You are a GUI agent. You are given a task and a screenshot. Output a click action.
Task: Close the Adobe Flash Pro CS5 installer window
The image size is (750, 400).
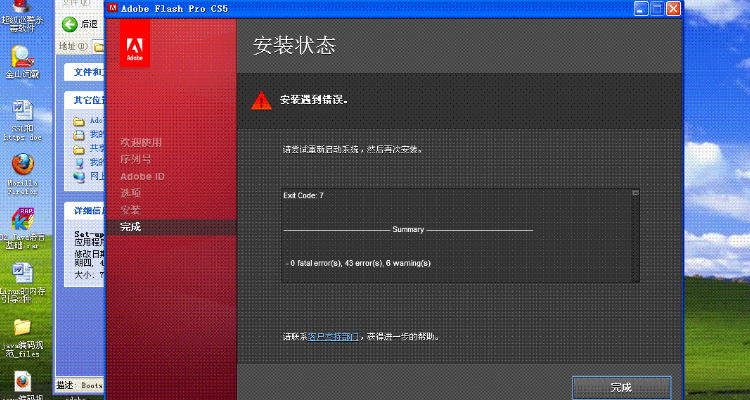pyautogui.click(x=673, y=8)
